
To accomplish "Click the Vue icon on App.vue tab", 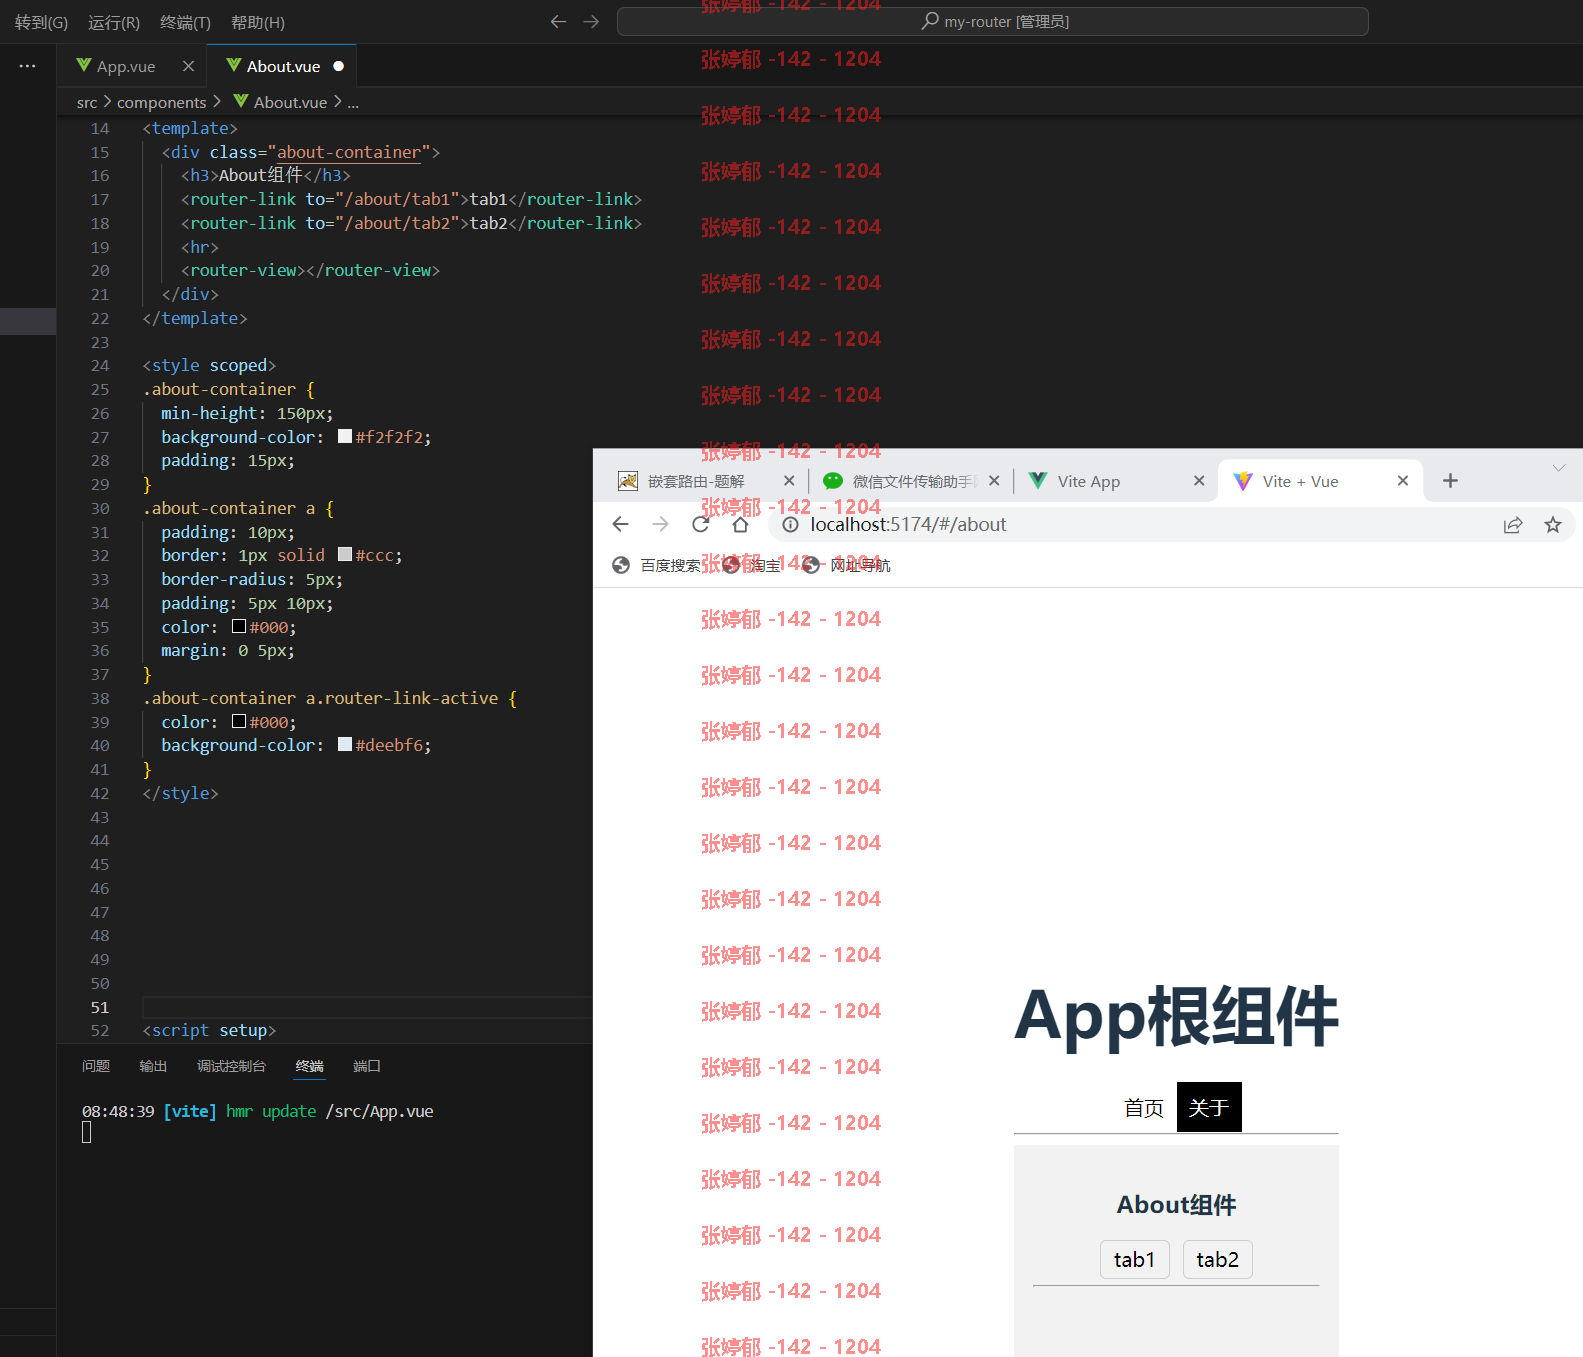I will [x=84, y=66].
